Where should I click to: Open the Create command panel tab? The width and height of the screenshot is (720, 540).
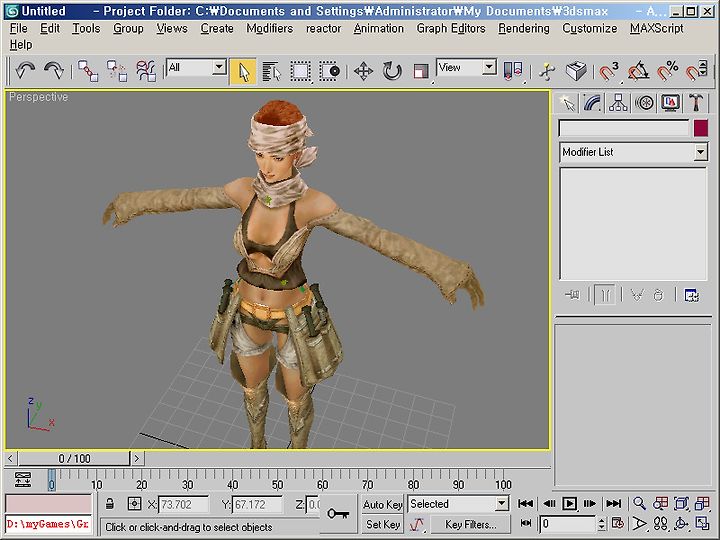point(568,103)
